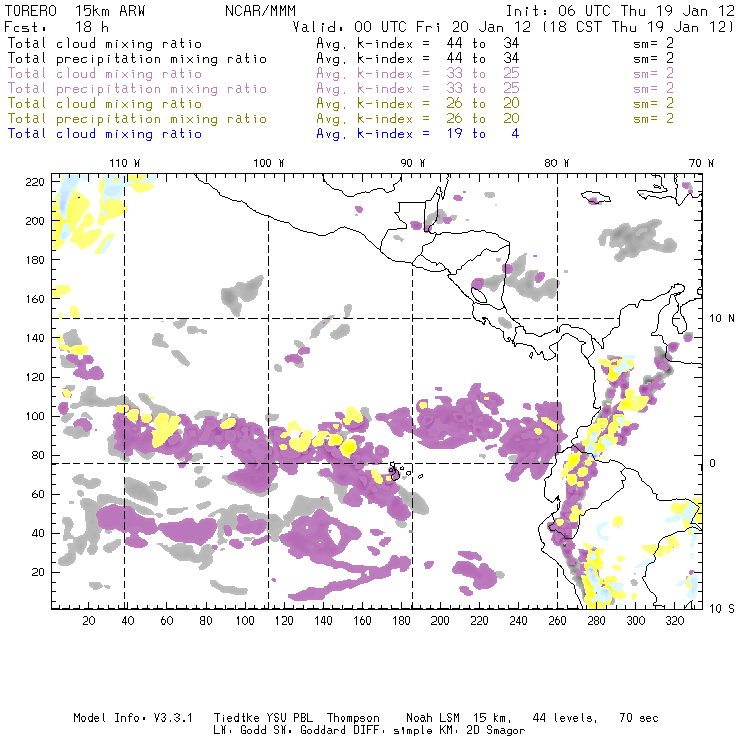740x740 pixels.
Task: Click the '110 W' longitude label
Action: 125,163
